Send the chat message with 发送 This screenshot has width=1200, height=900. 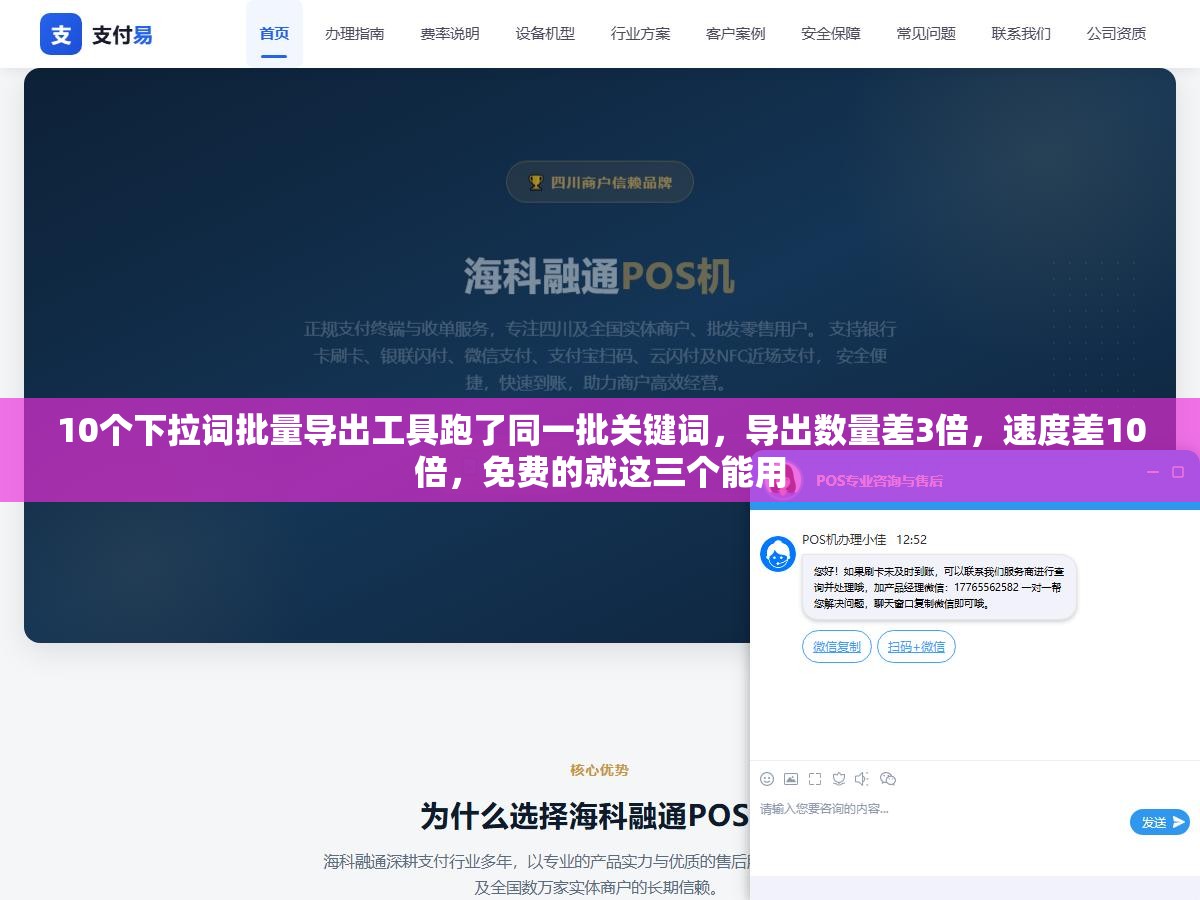click(x=1160, y=822)
